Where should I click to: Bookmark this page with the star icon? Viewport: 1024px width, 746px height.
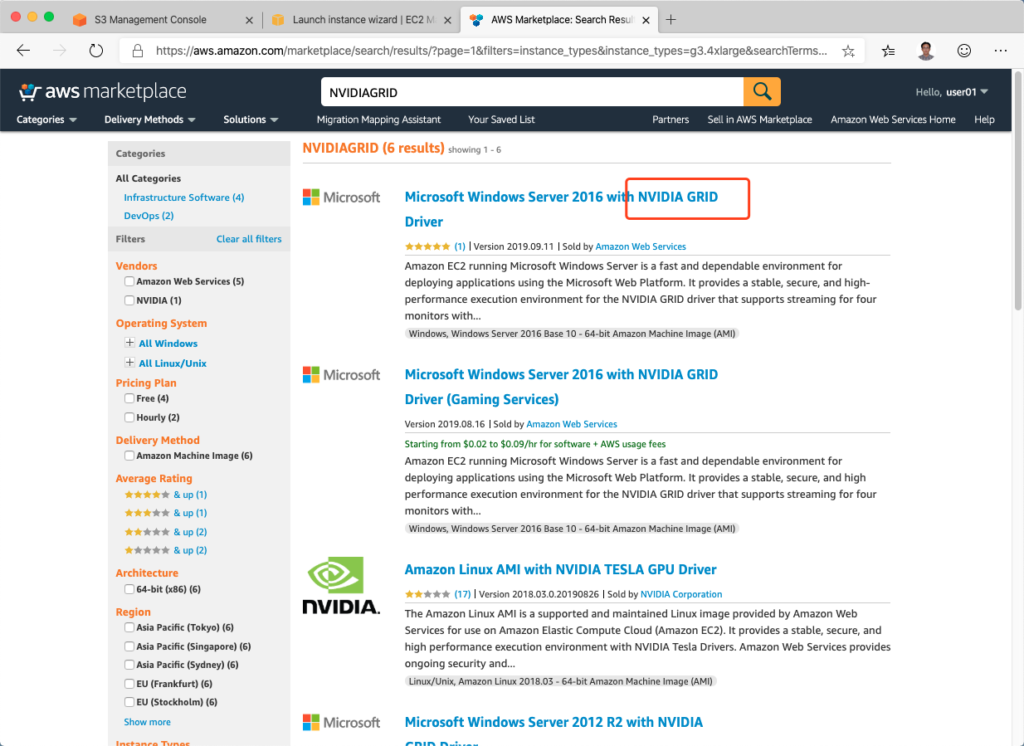848,51
